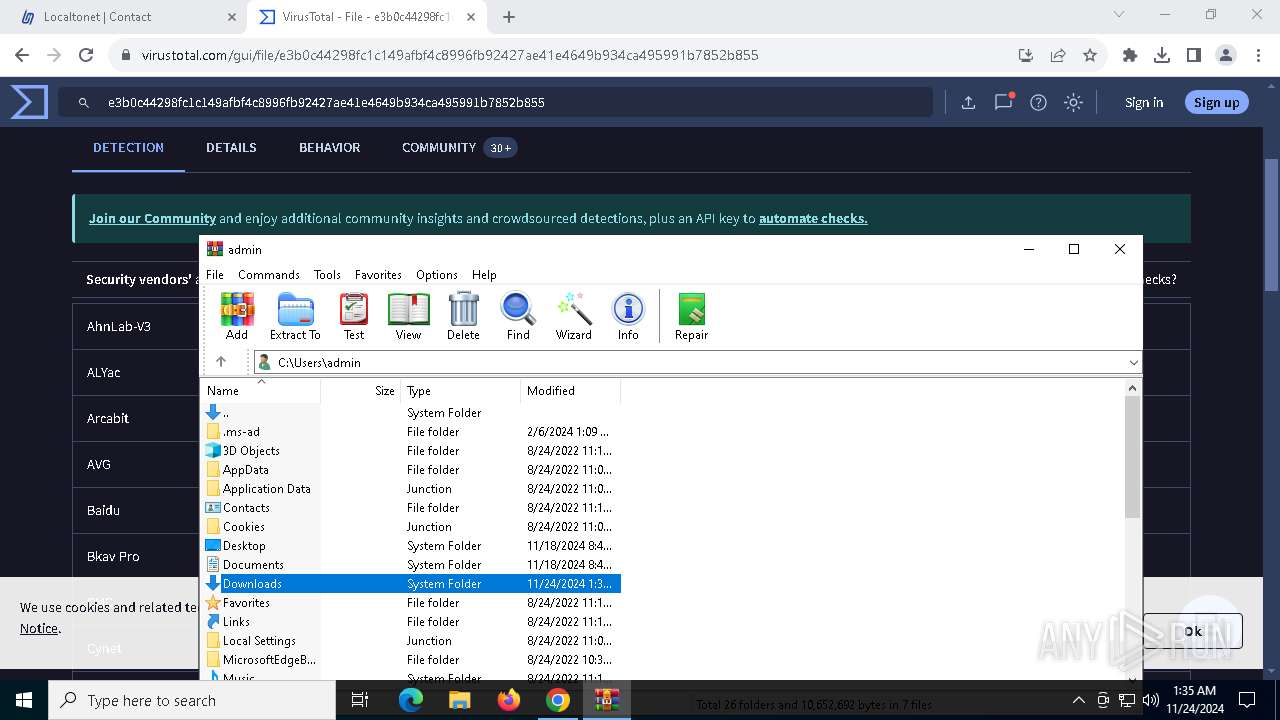Click the share this page icon in address bar
Viewport: 1280px width, 720px height.
(1058, 55)
